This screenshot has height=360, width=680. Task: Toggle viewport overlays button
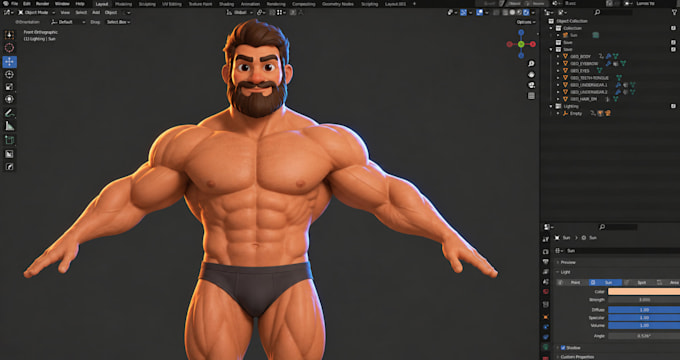[x=480, y=13]
